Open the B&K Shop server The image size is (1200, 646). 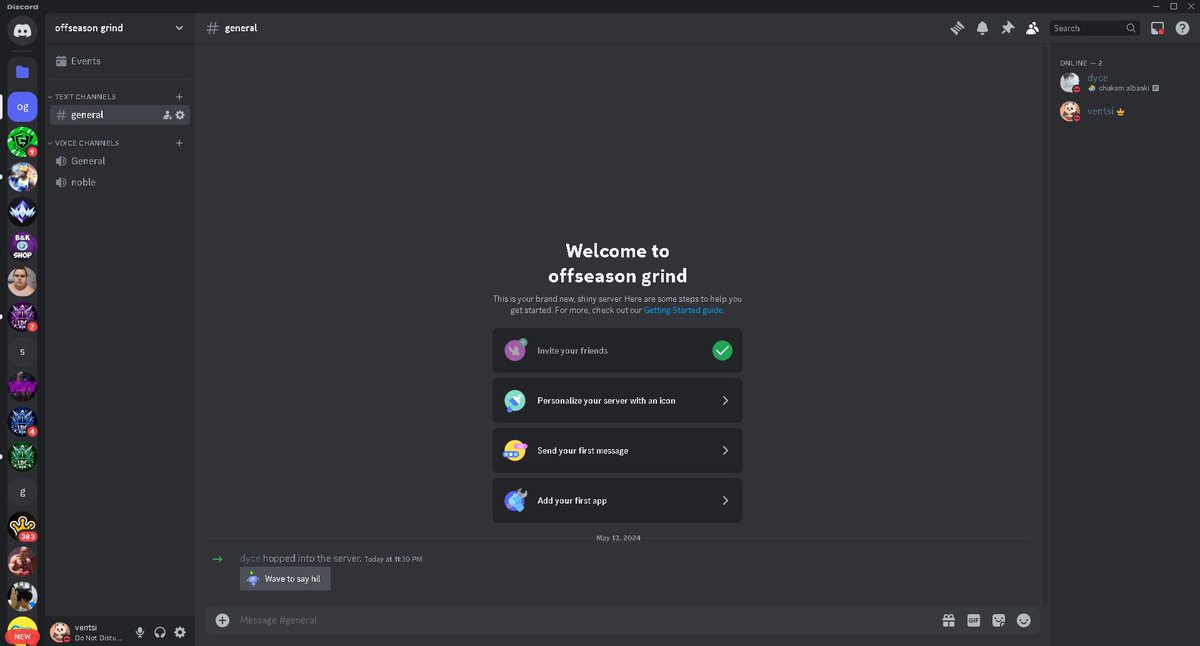22,247
